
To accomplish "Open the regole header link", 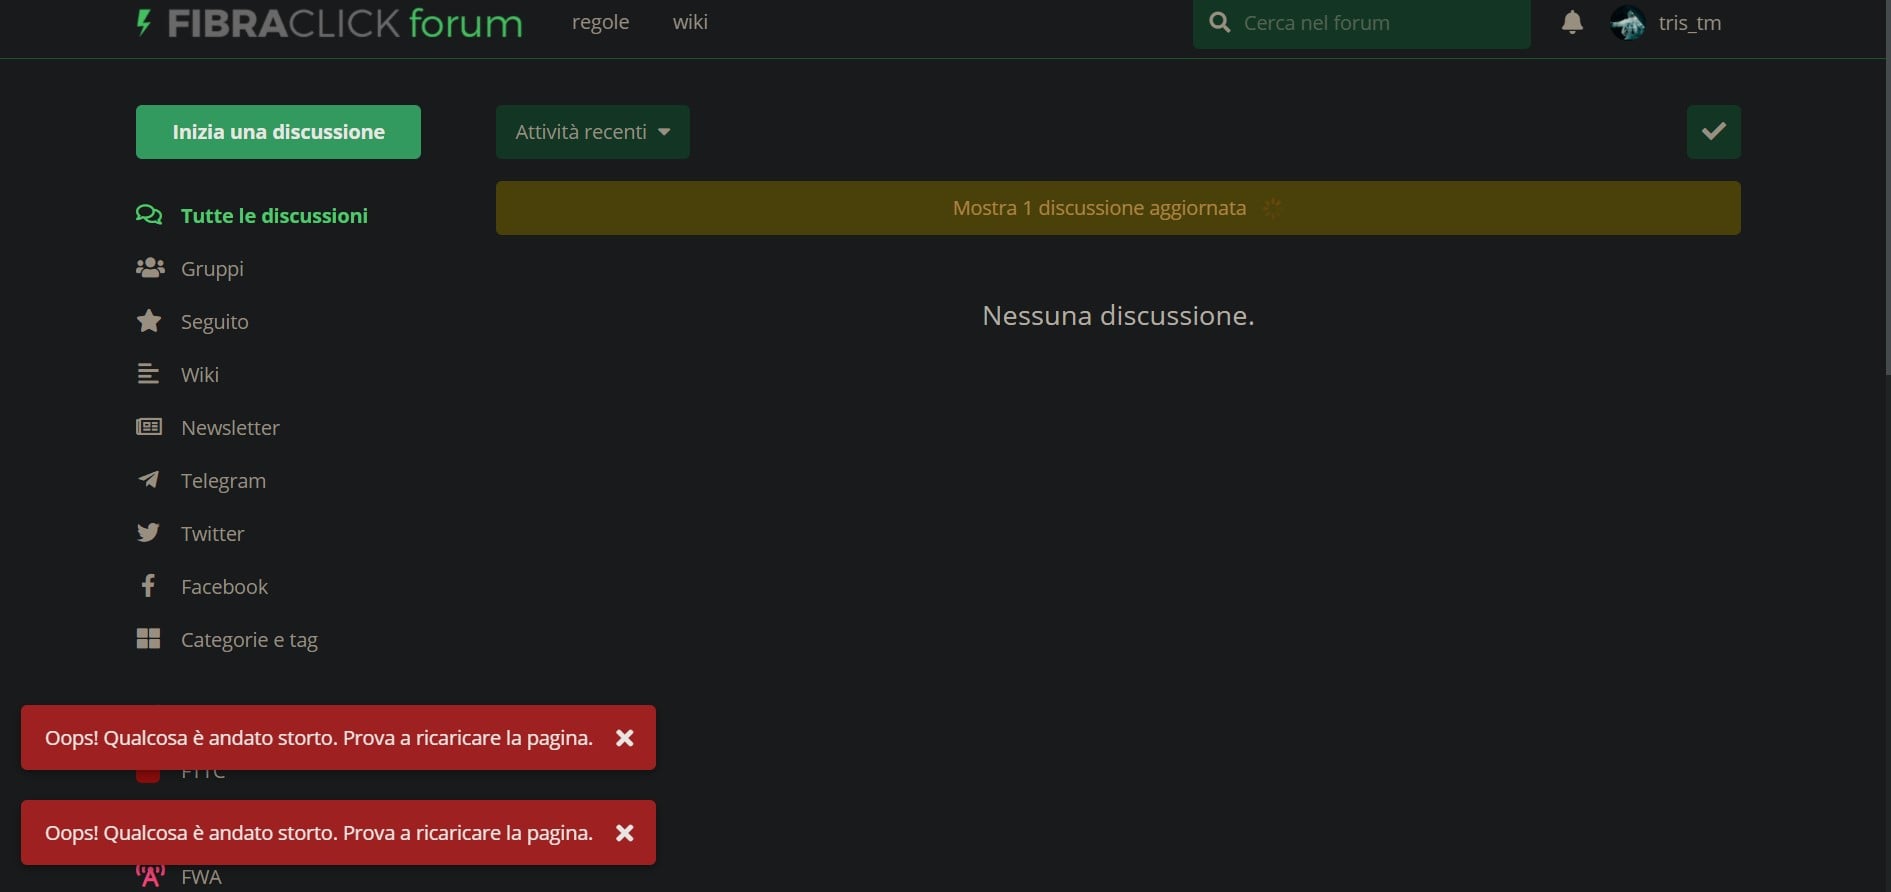I will tap(600, 23).
